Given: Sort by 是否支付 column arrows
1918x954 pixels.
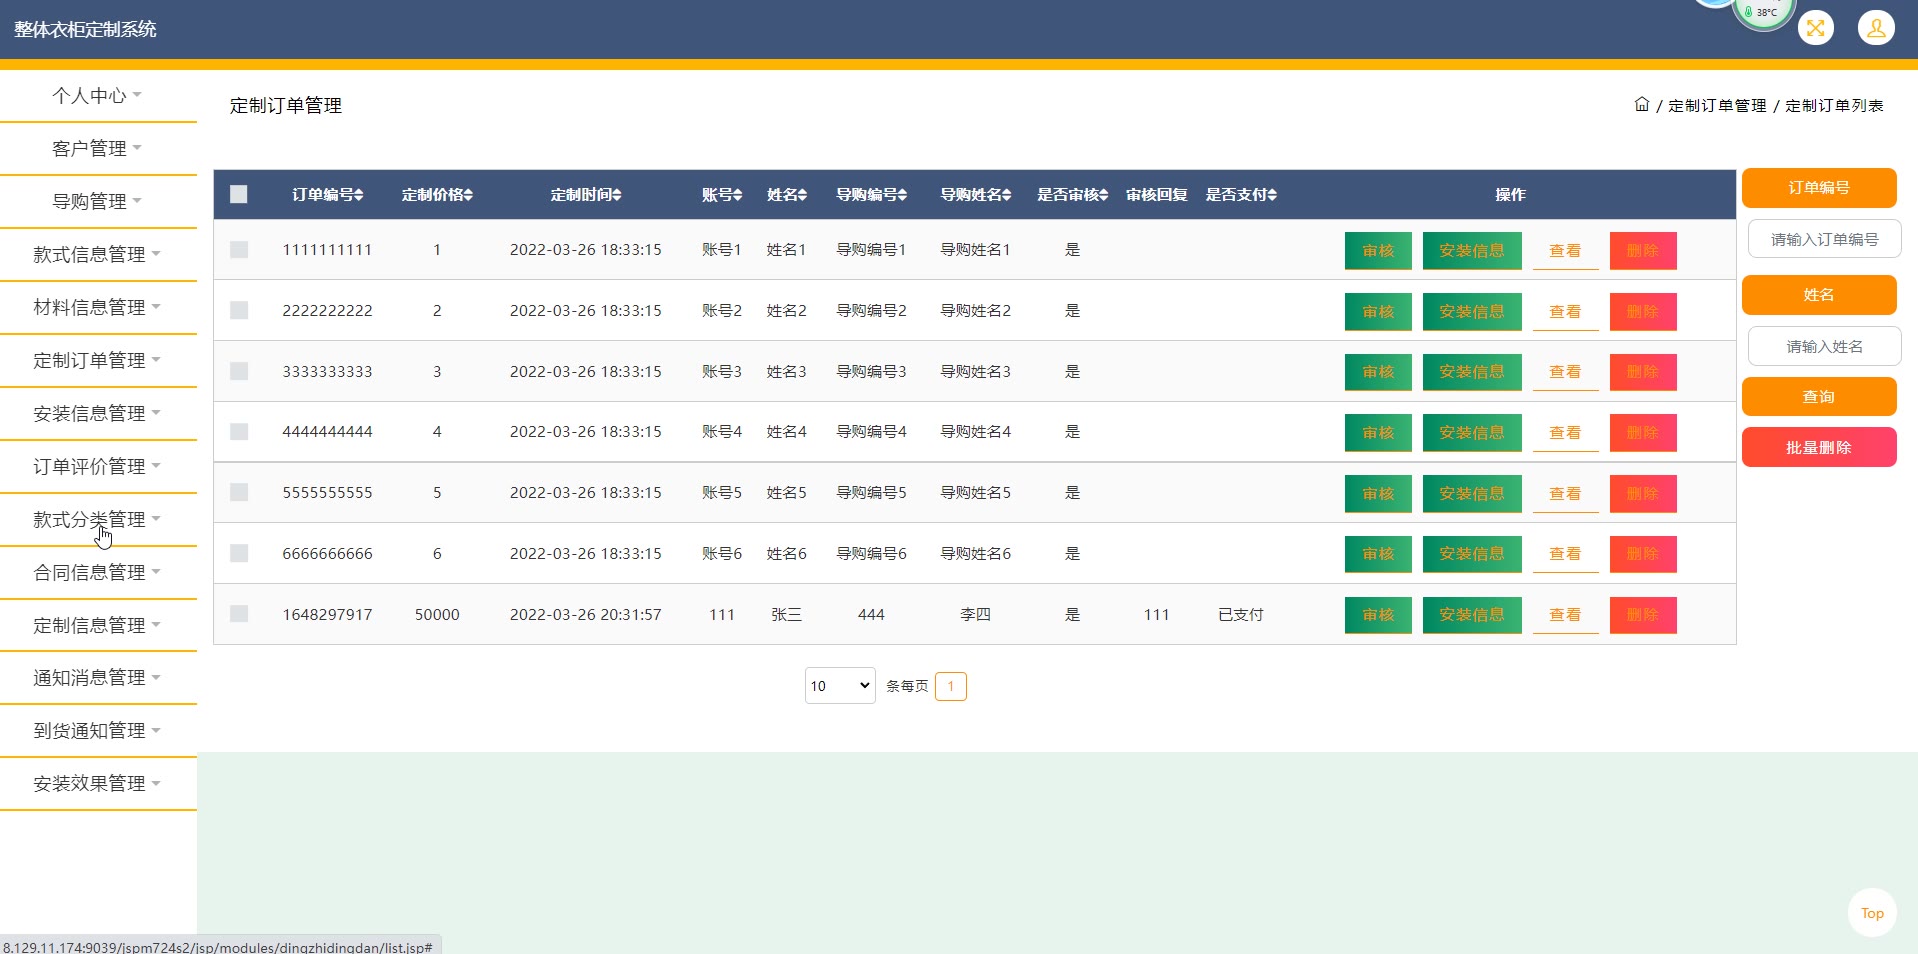Looking at the screenshot, I should (x=1272, y=195).
